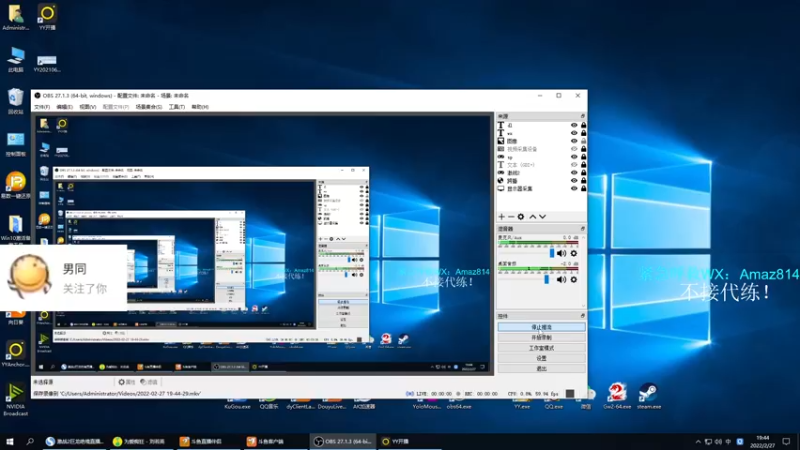
Task: Open 麦克风/Aux gear options menu
Action: [573, 253]
